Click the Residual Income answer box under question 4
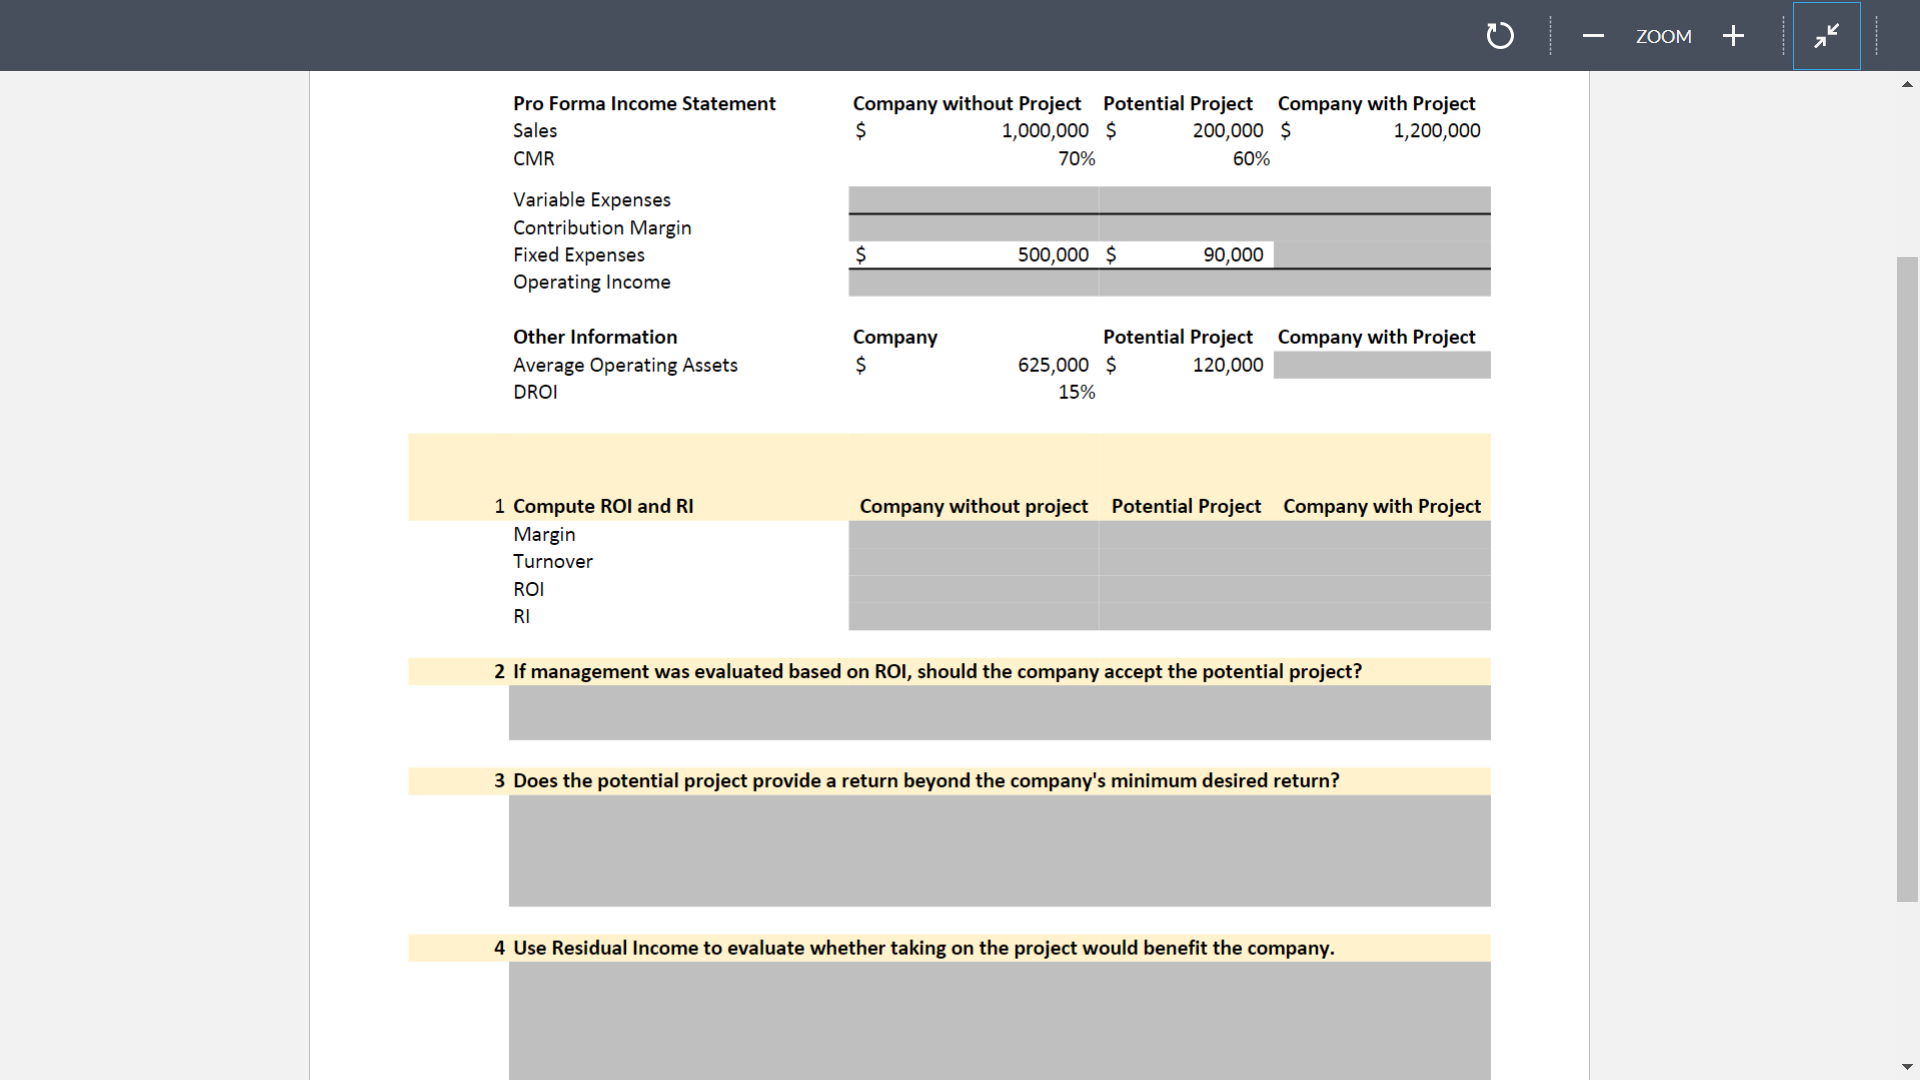Viewport: 1920px width, 1080px height. point(998,1020)
